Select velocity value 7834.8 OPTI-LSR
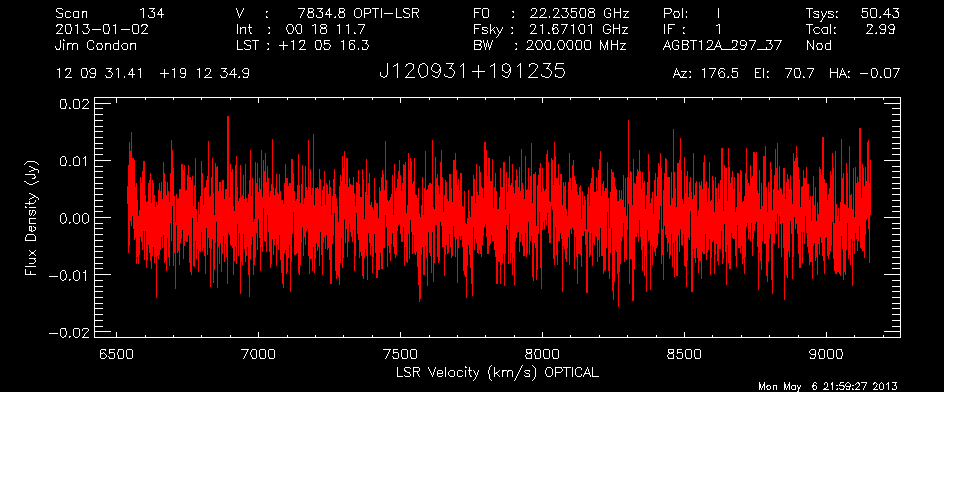This screenshot has width=962, height=490. click(358, 13)
